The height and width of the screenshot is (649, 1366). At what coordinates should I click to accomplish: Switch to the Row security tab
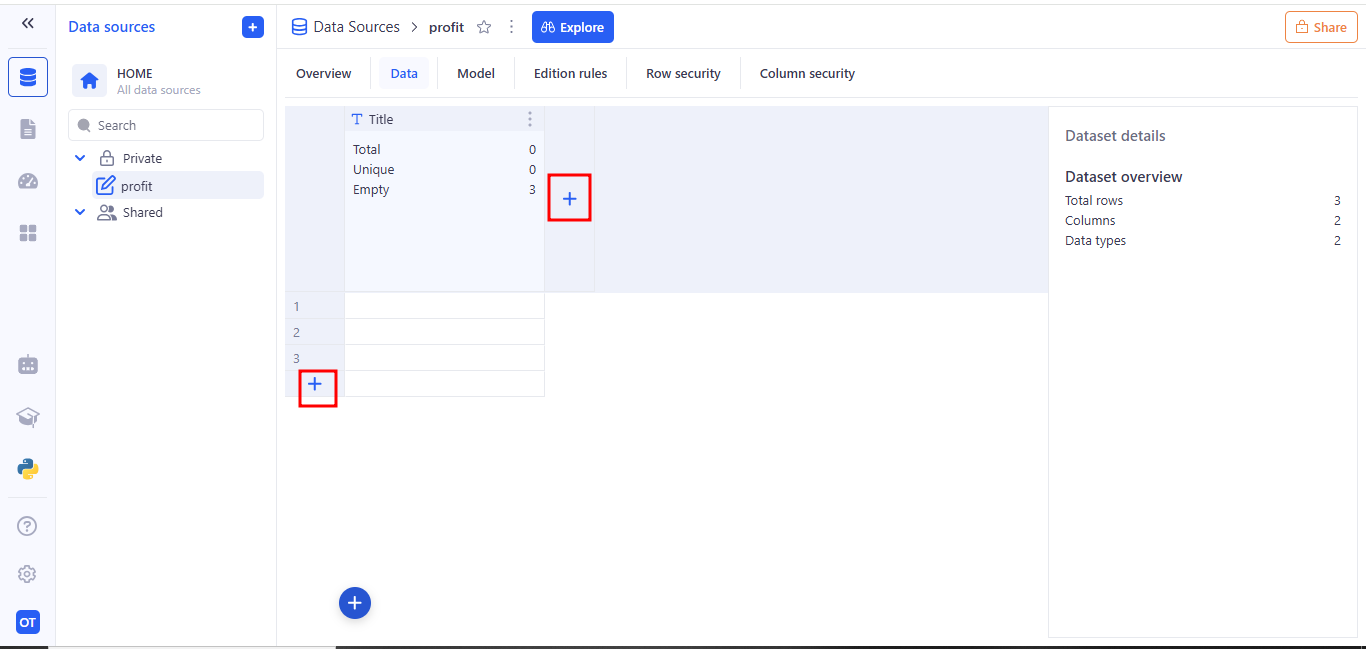pos(683,73)
